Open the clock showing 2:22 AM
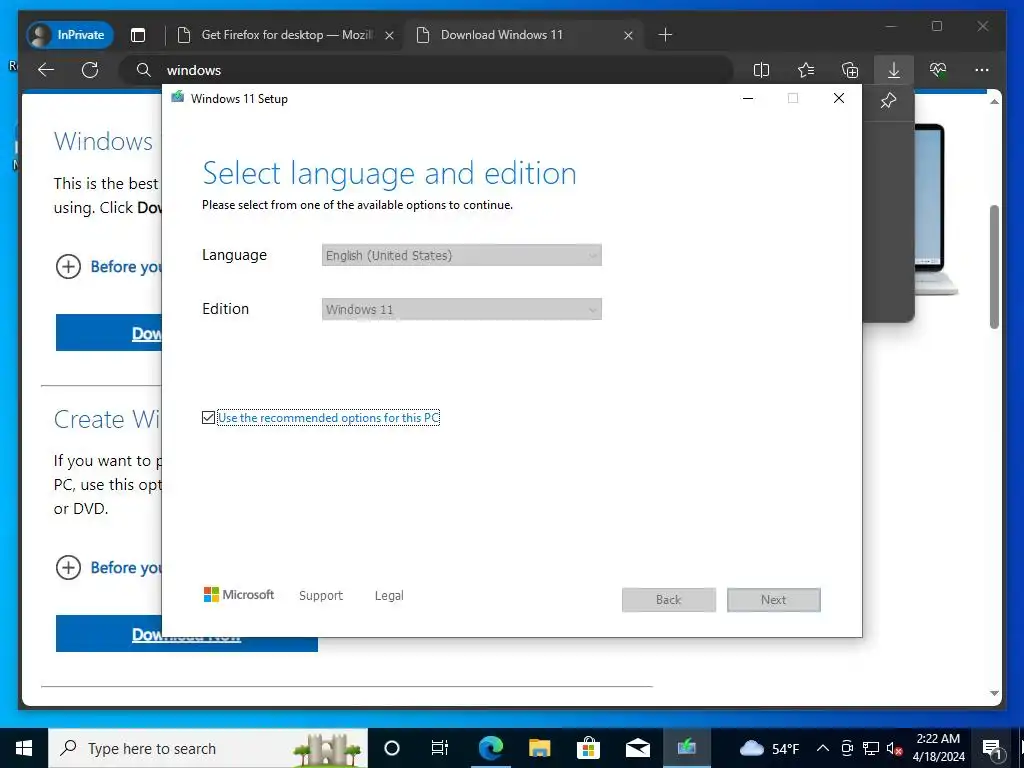 (x=938, y=748)
